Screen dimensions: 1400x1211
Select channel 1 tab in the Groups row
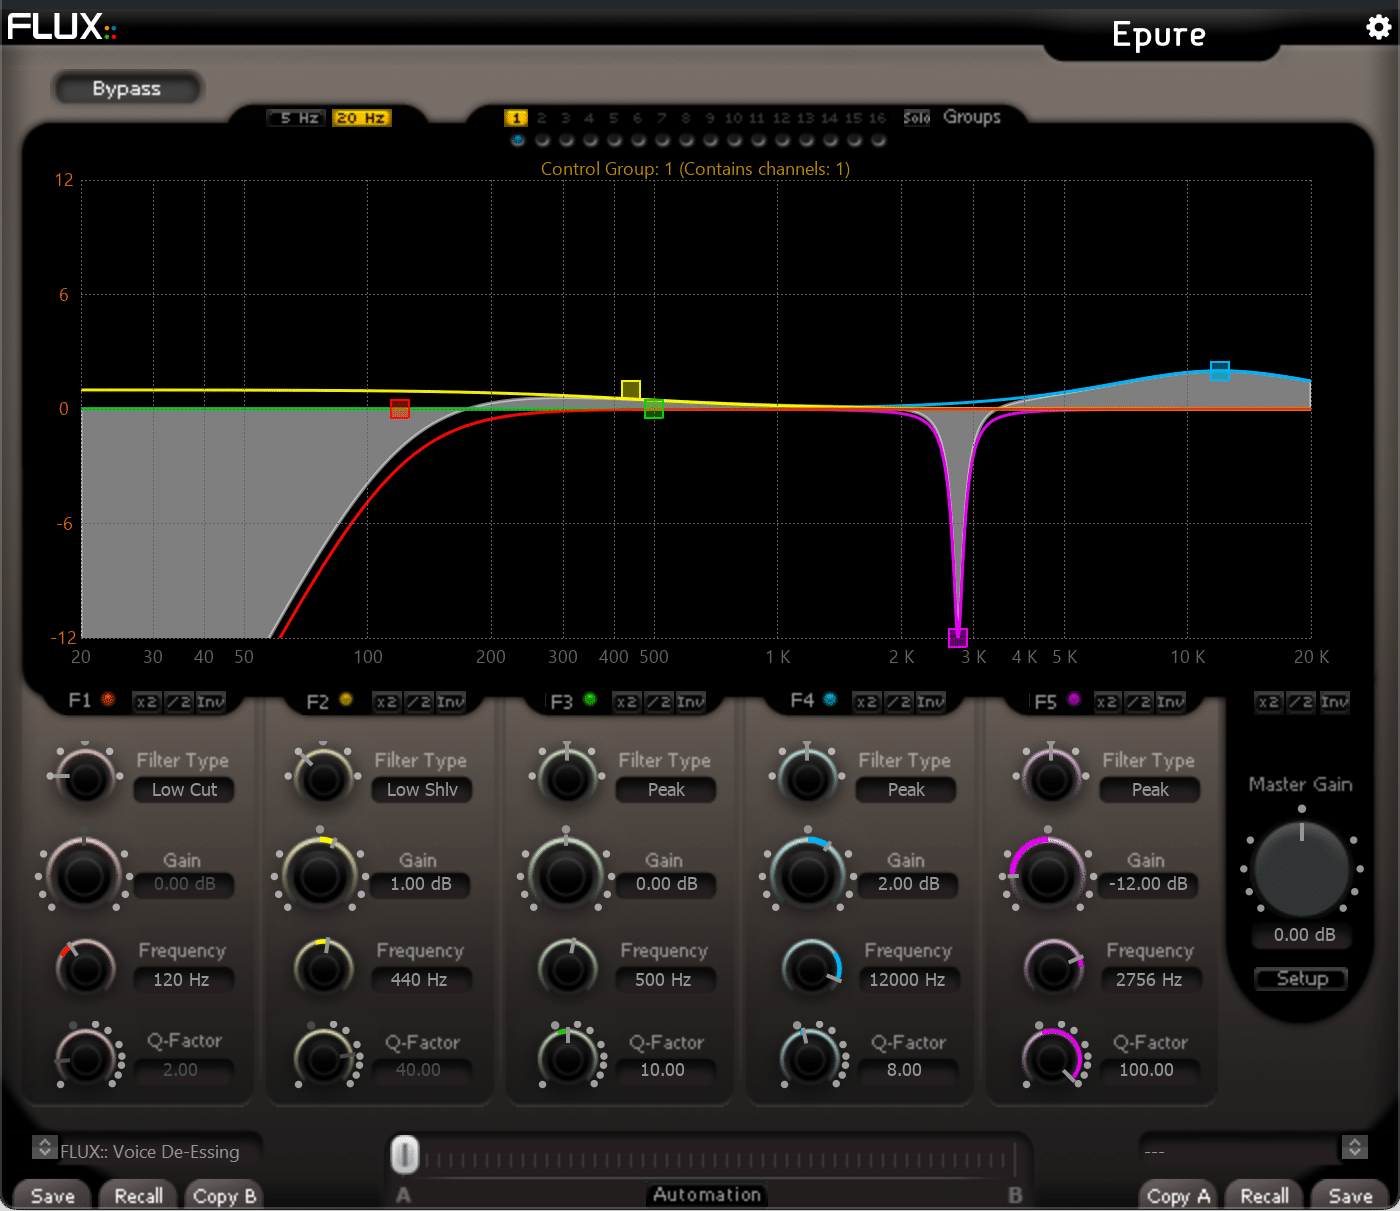coord(516,118)
